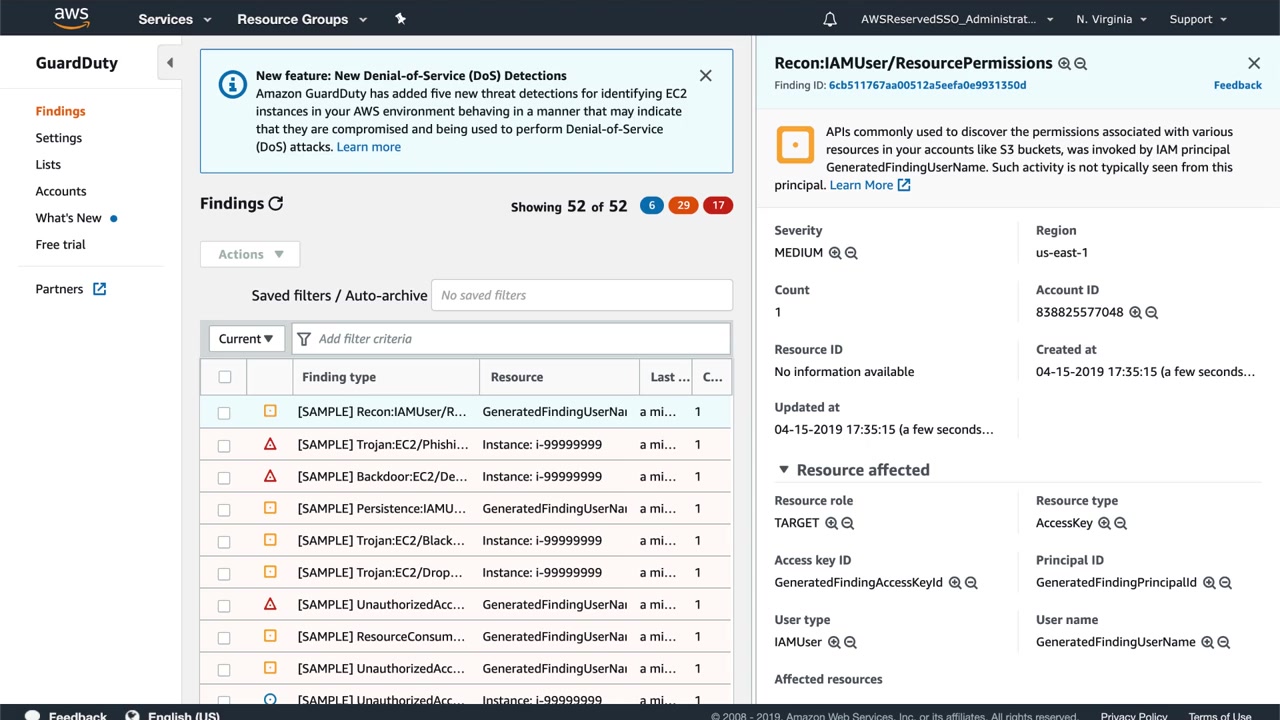Click the red high-severity count badge
This screenshot has width=1280, height=720.
pyautogui.click(x=718, y=206)
